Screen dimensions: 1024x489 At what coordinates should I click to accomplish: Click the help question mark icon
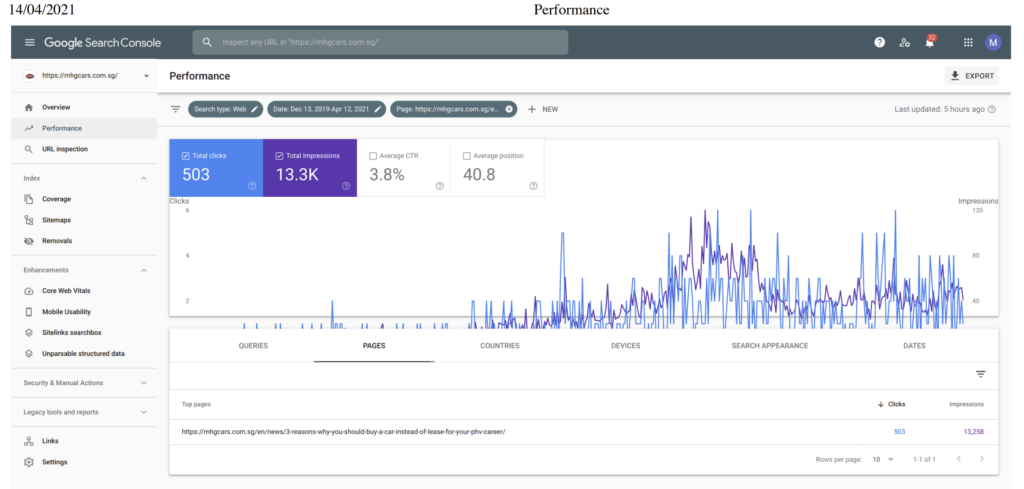point(879,42)
